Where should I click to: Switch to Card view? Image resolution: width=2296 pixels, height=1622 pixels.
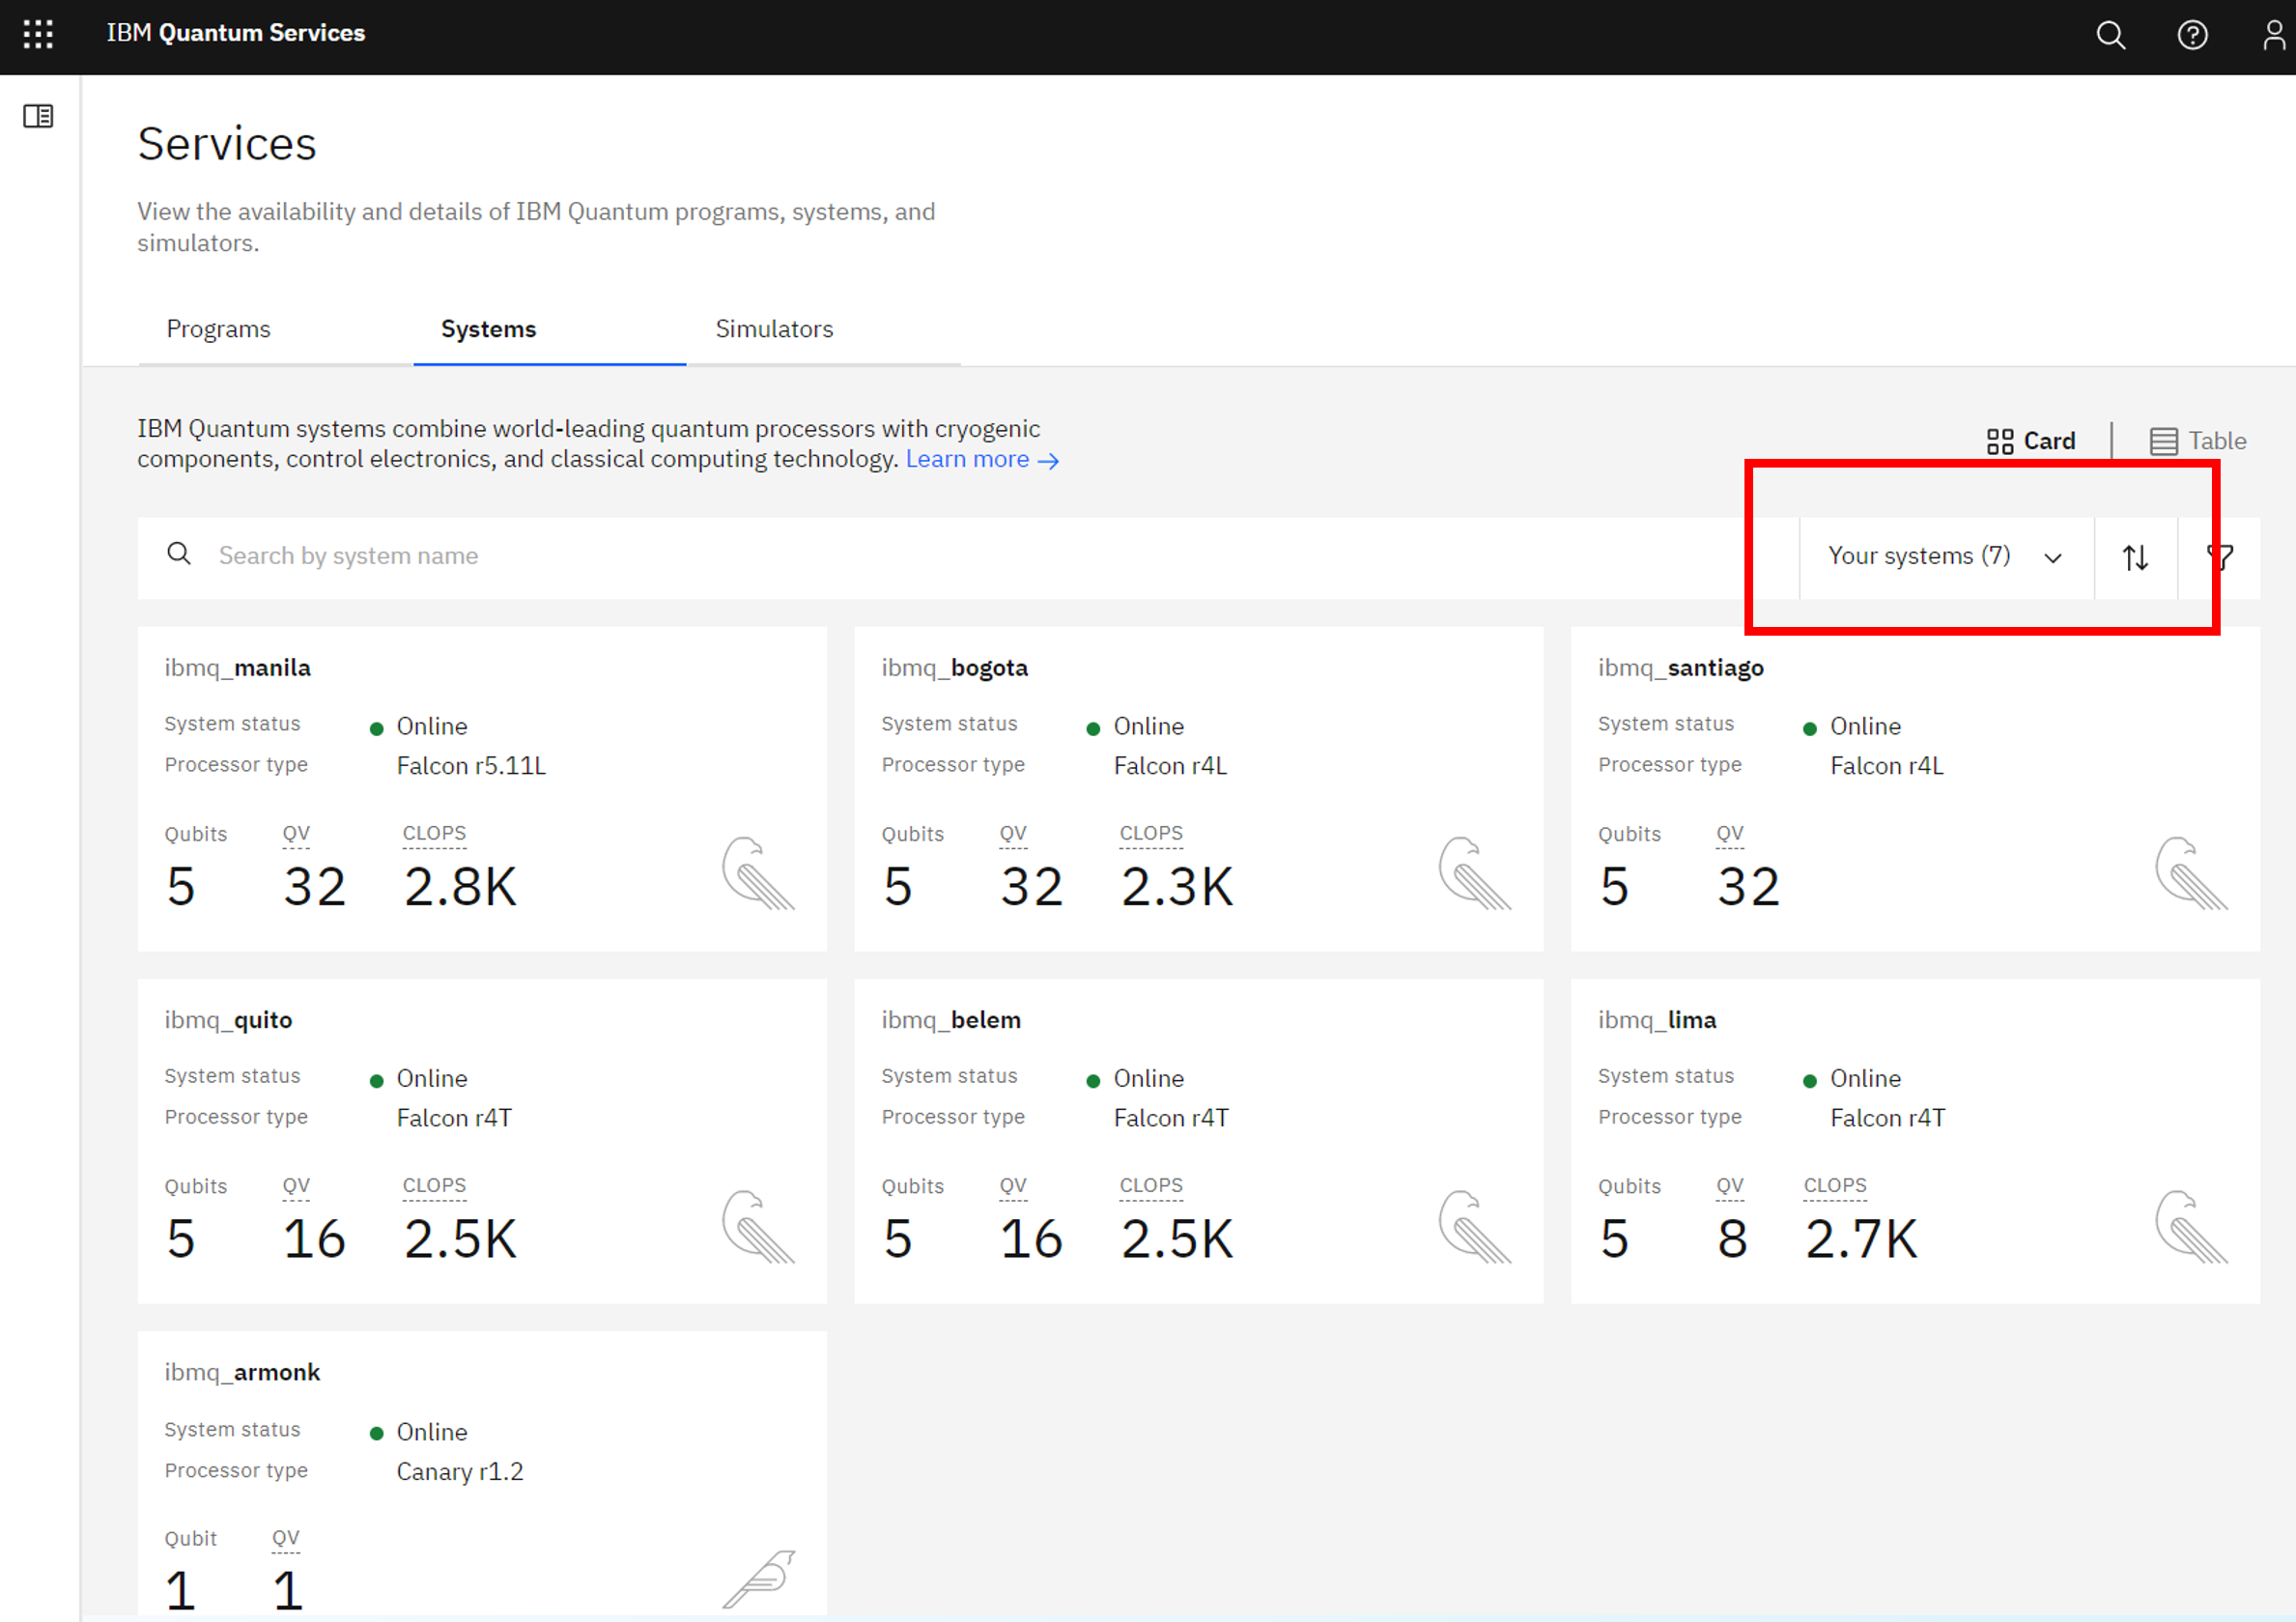[x=2030, y=441]
